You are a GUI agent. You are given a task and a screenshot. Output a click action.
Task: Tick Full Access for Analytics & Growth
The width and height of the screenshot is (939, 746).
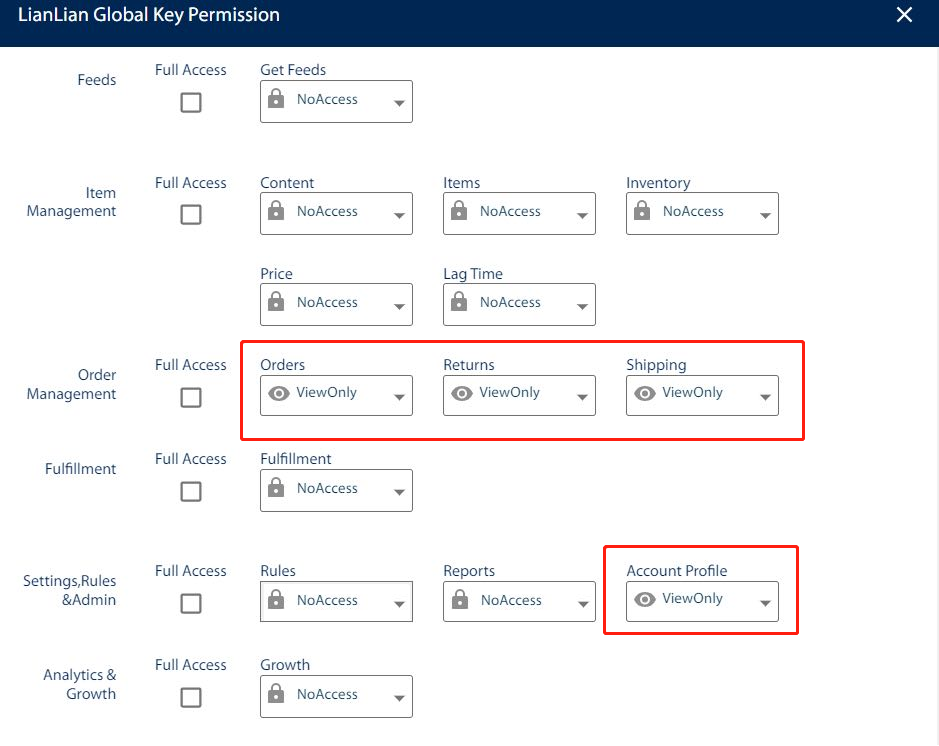click(191, 697)
